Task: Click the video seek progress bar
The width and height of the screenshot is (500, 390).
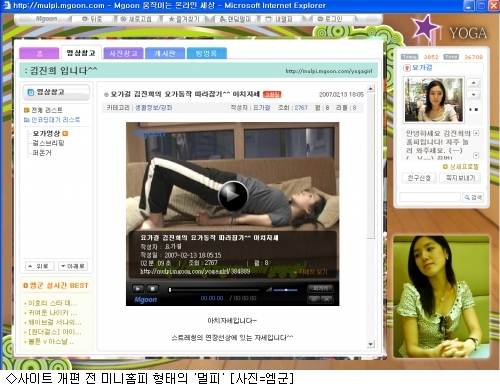Action: point(214,290)
